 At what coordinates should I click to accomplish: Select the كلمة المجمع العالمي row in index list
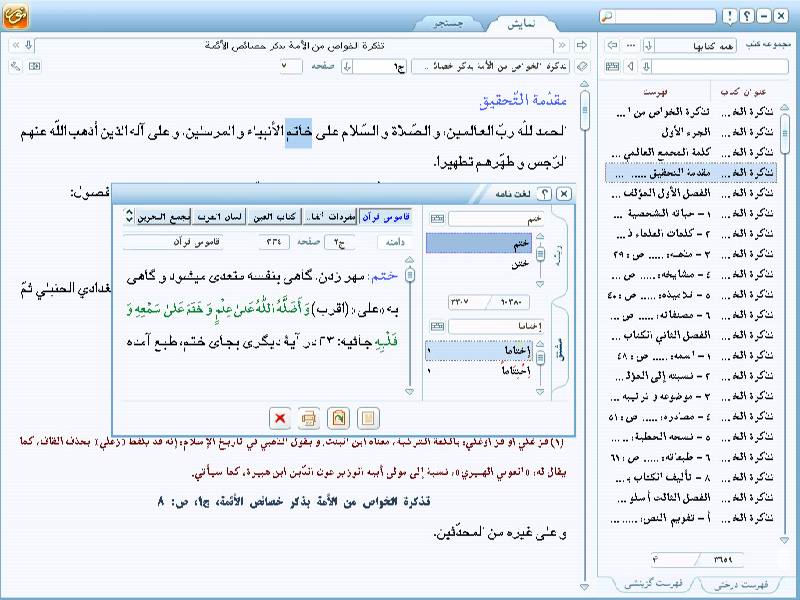pos(690,153)
